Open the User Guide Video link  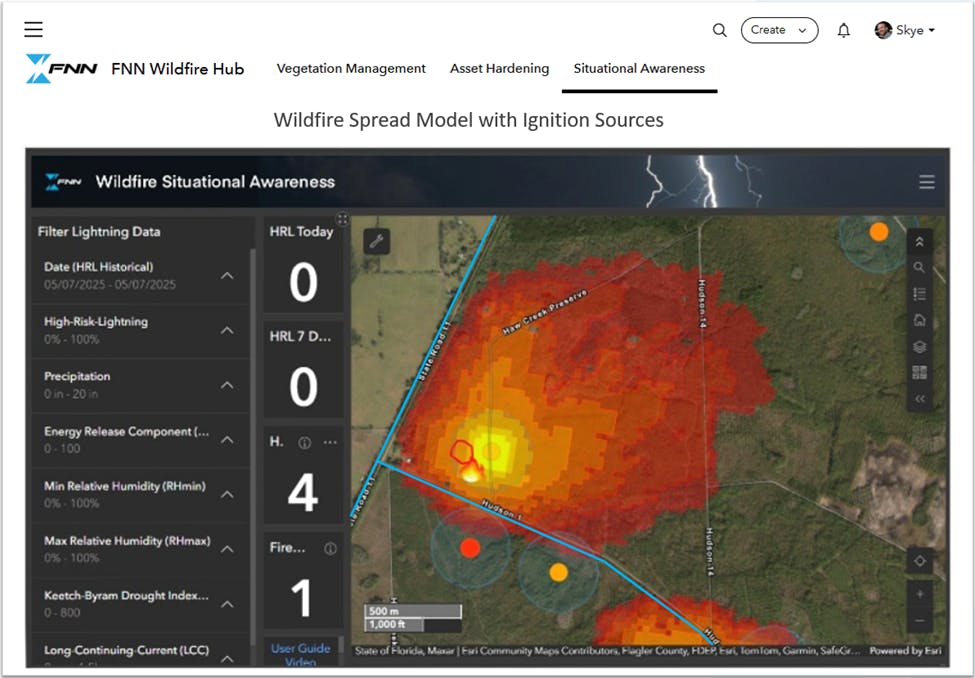(300, 654)
